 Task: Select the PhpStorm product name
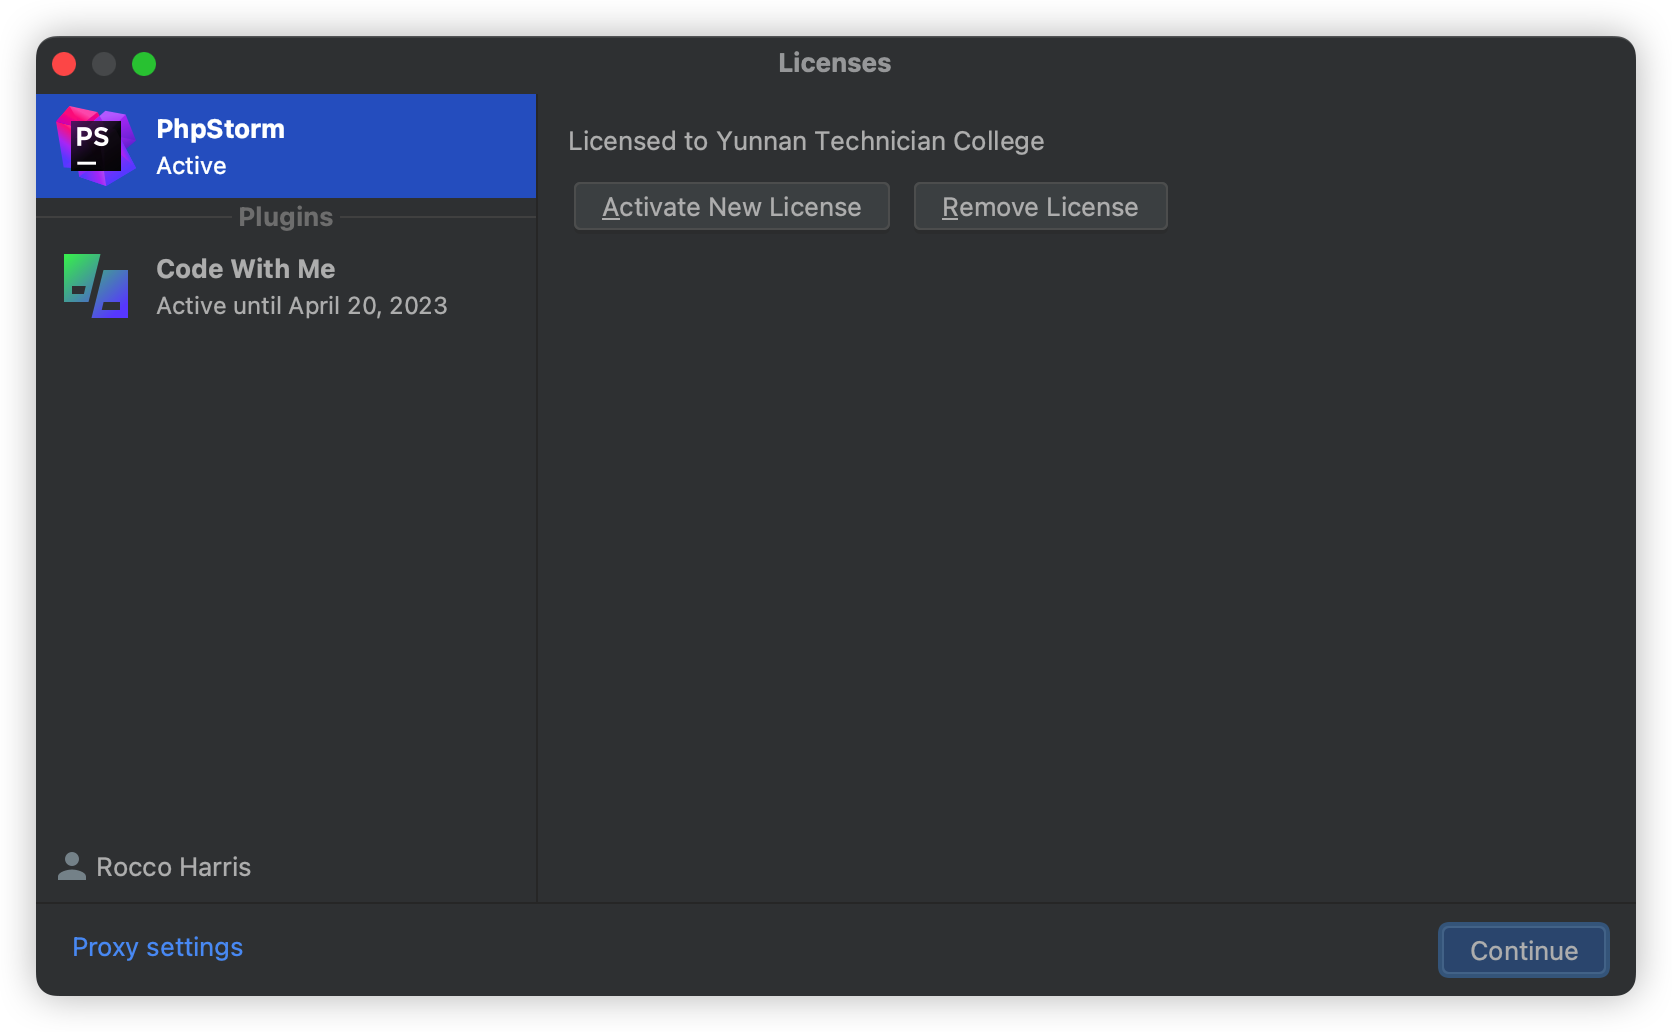pyautogui.click(x=220, y=129)
